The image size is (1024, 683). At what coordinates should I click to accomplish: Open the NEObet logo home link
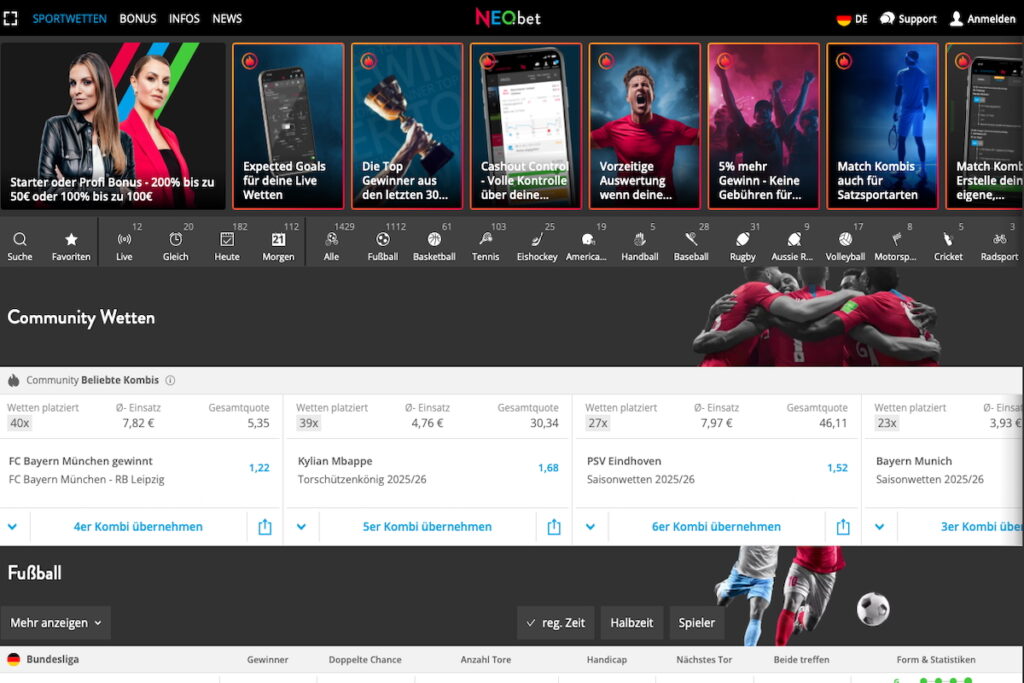point(508,18)
